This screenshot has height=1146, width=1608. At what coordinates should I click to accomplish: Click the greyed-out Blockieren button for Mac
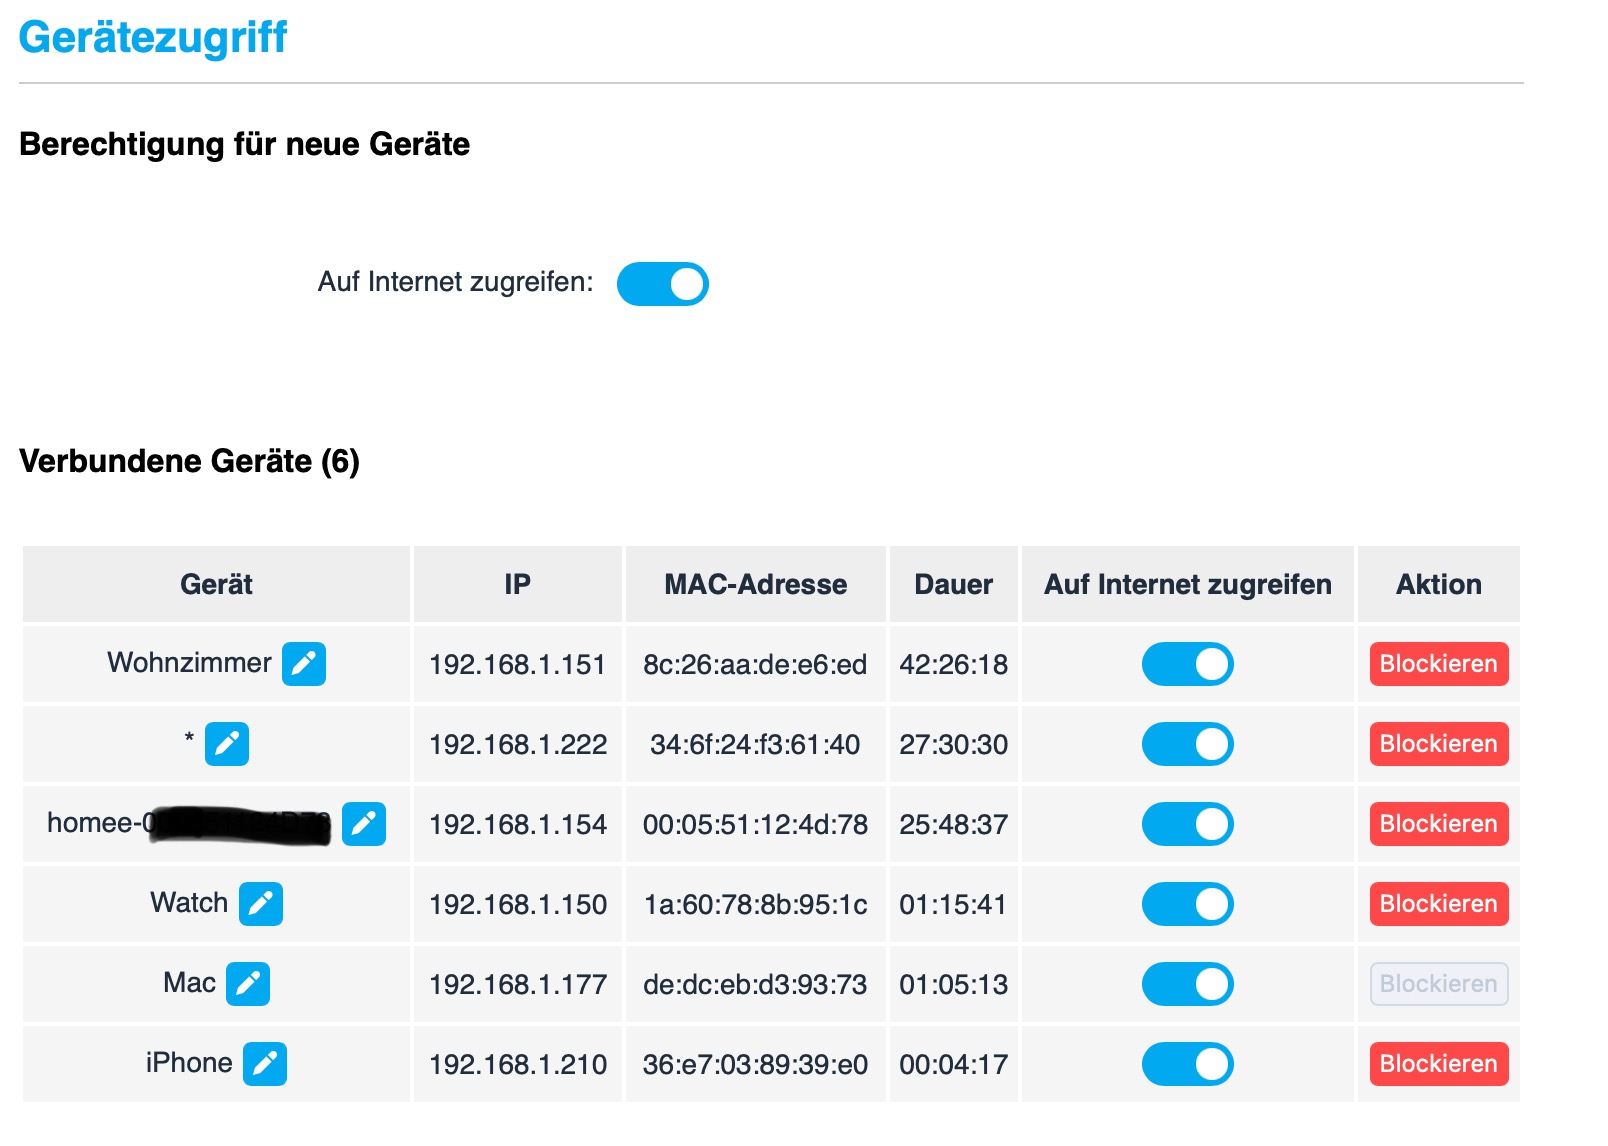click(1439, 984)
